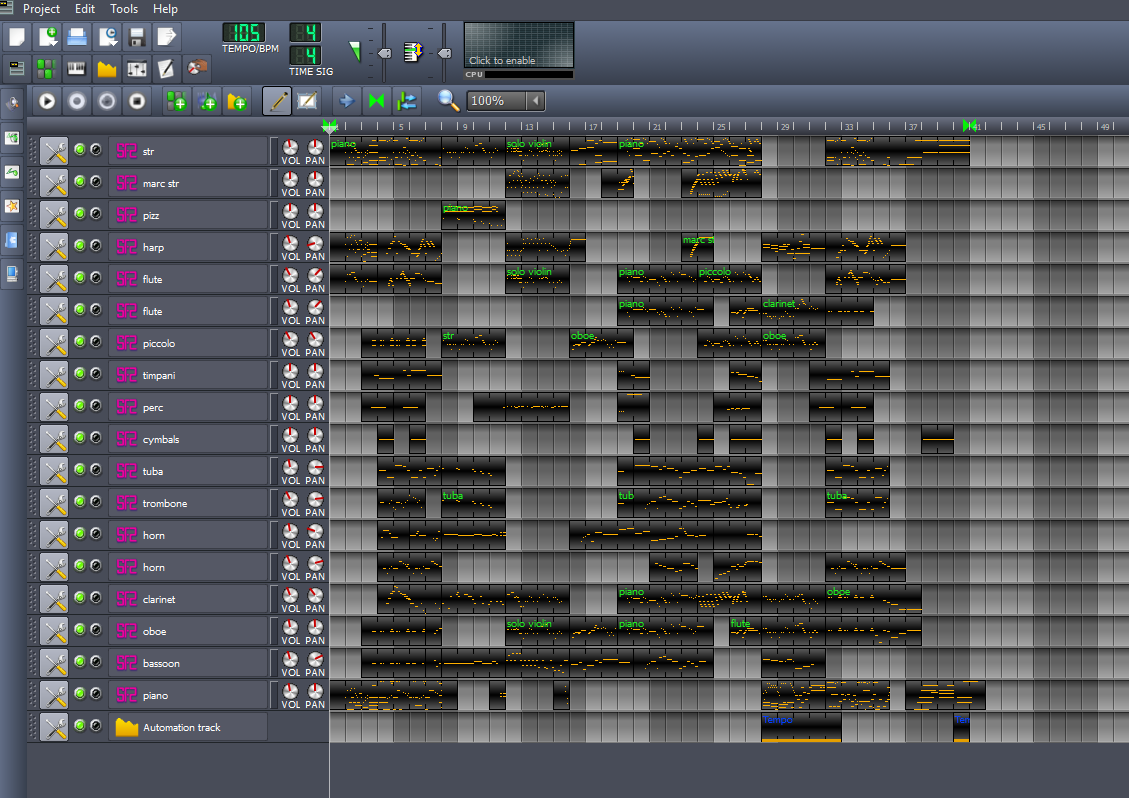Image resolution: width=1129 pixels, height=798 pixels.
Task: Toggle auto-scrolling arrow button
Action: (346, 102)
